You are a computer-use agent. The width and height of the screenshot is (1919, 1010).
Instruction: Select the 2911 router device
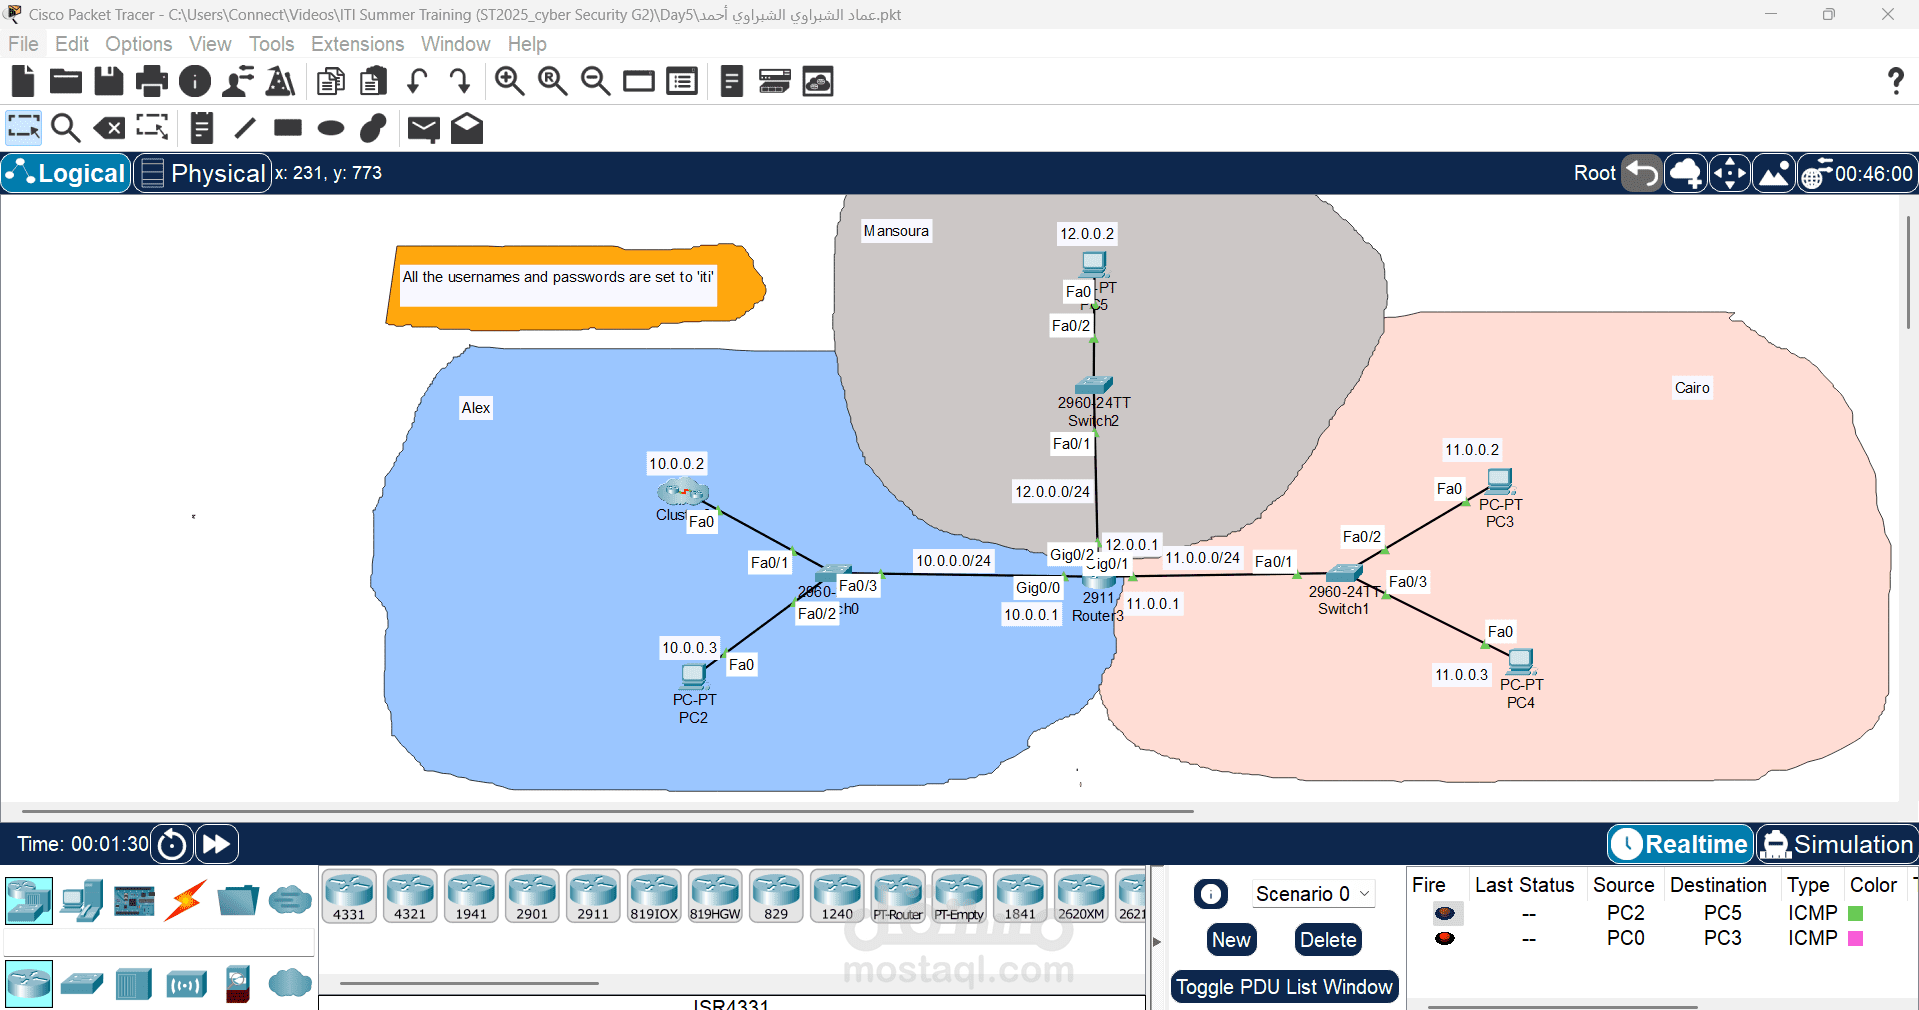tap(593, 895)
